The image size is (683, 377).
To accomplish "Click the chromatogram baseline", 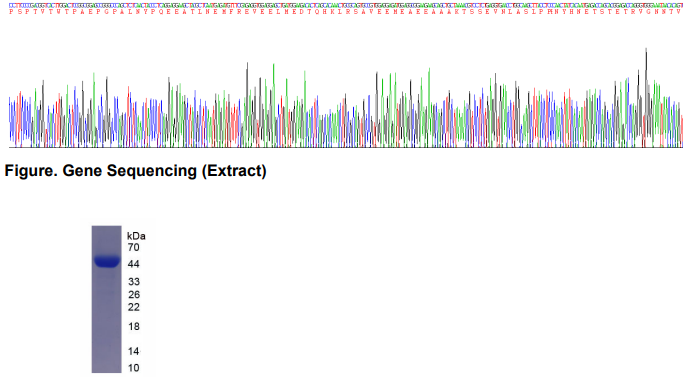I will [x=346, y=147].
